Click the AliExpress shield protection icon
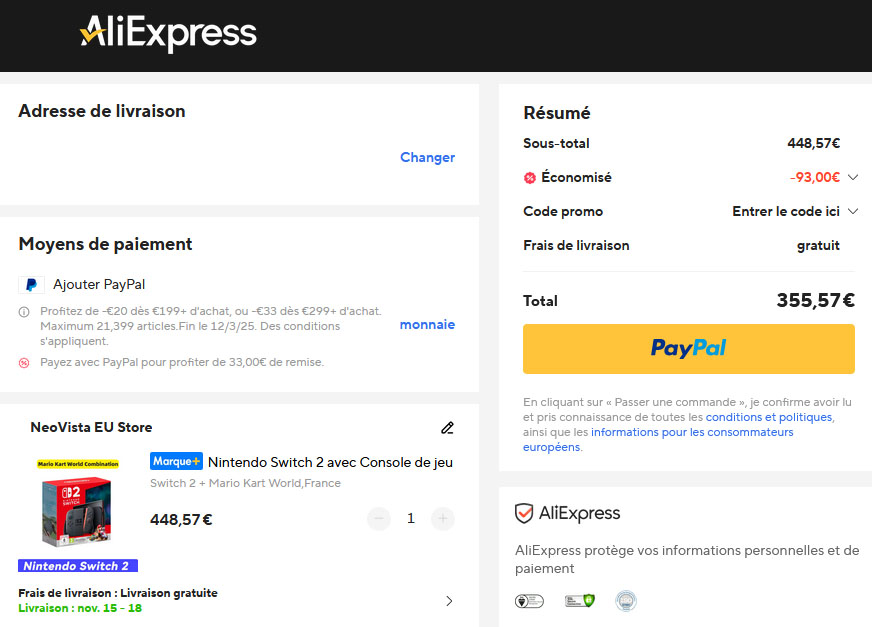 524,514
